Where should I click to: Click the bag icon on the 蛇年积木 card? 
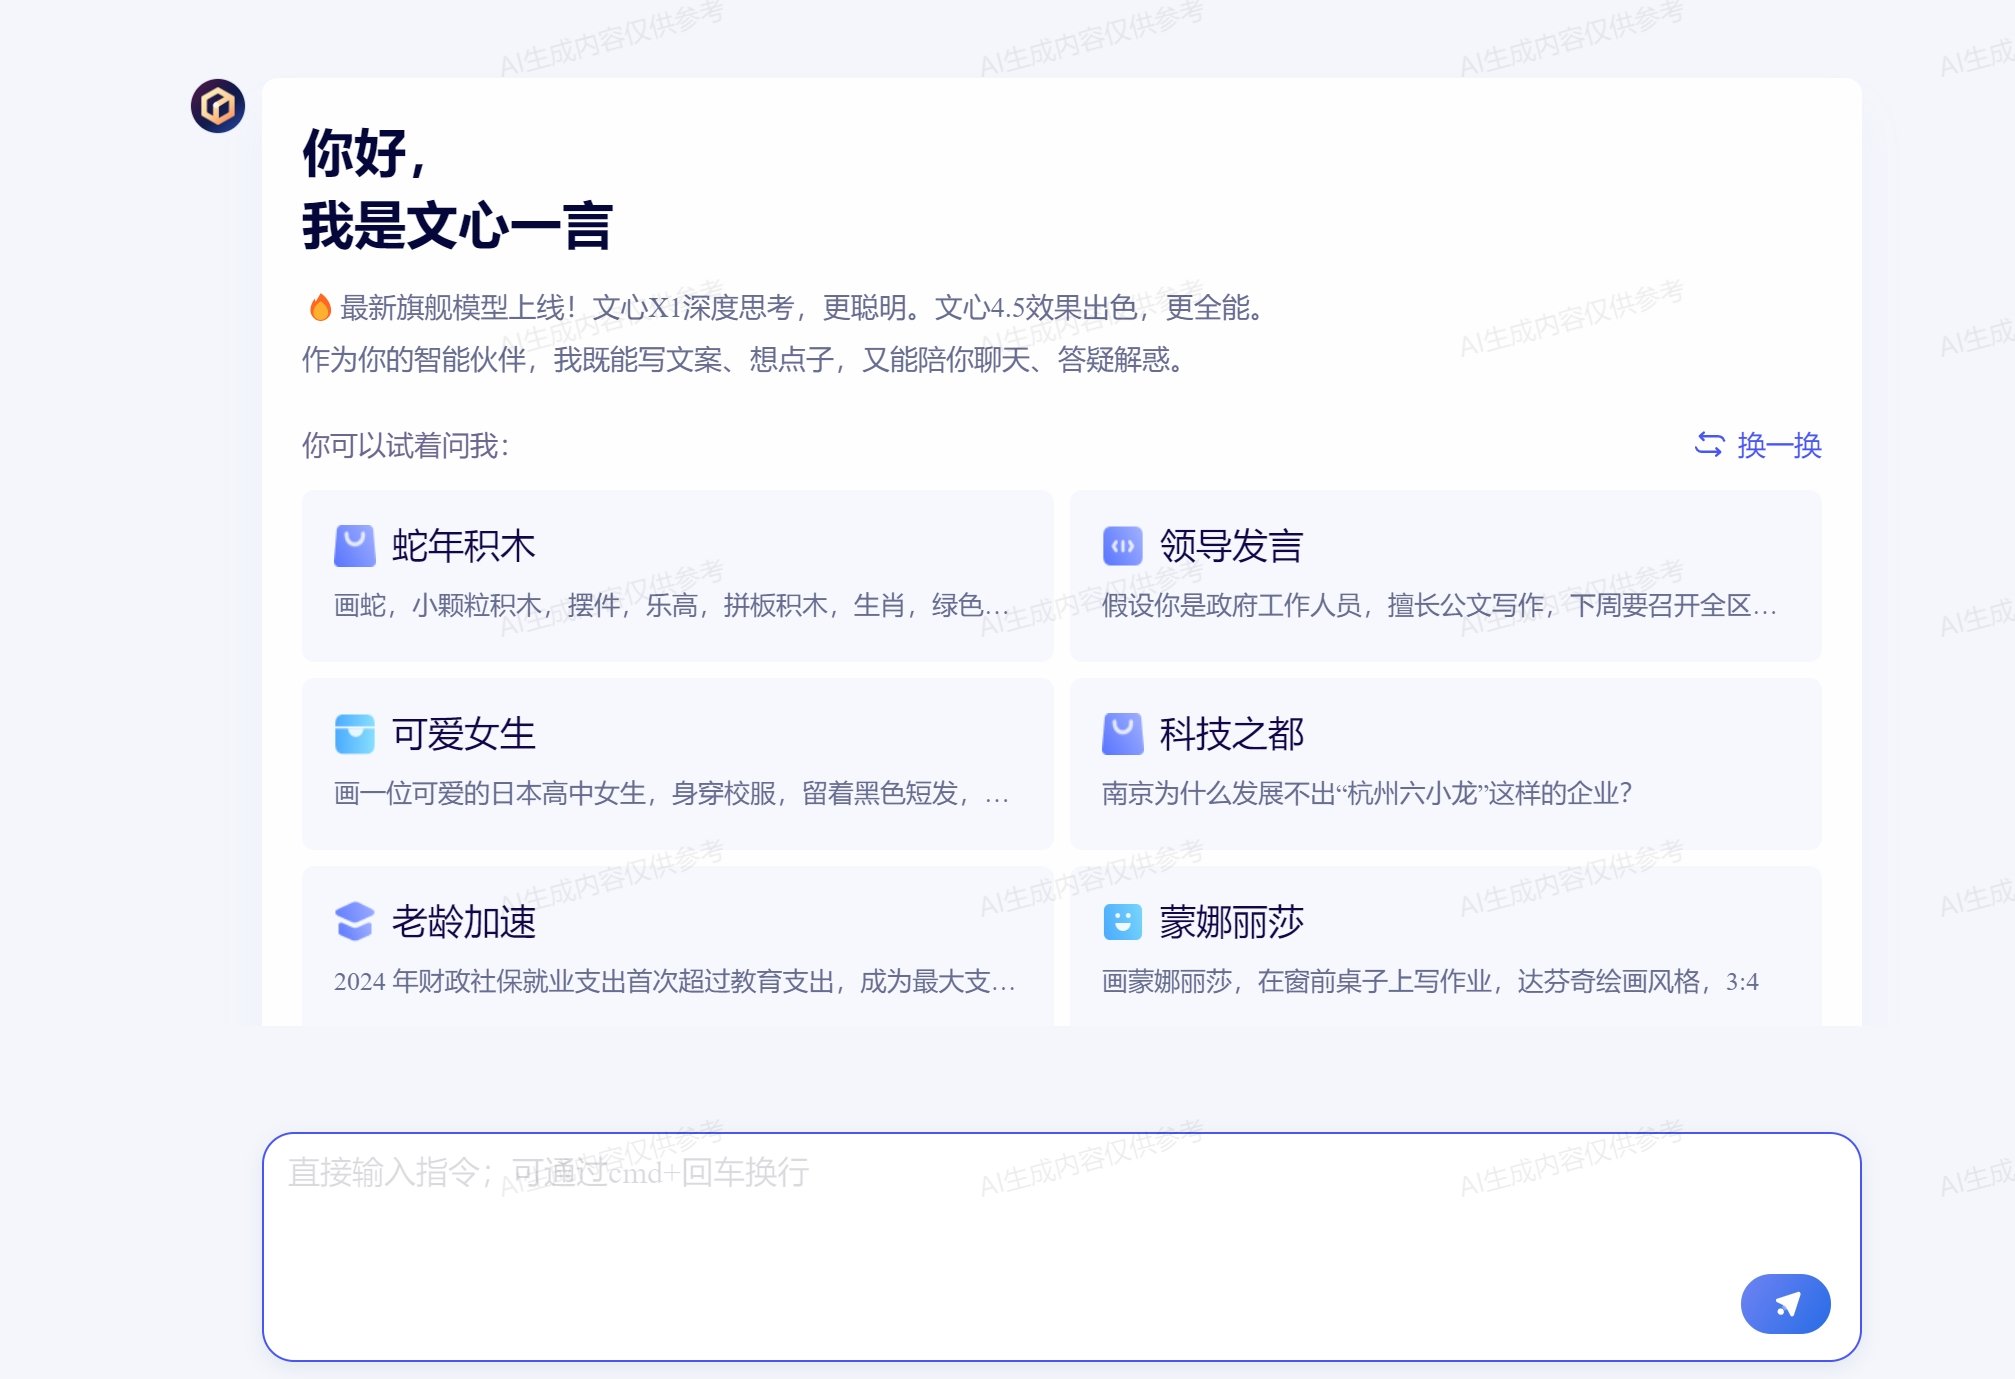(353, 545)
